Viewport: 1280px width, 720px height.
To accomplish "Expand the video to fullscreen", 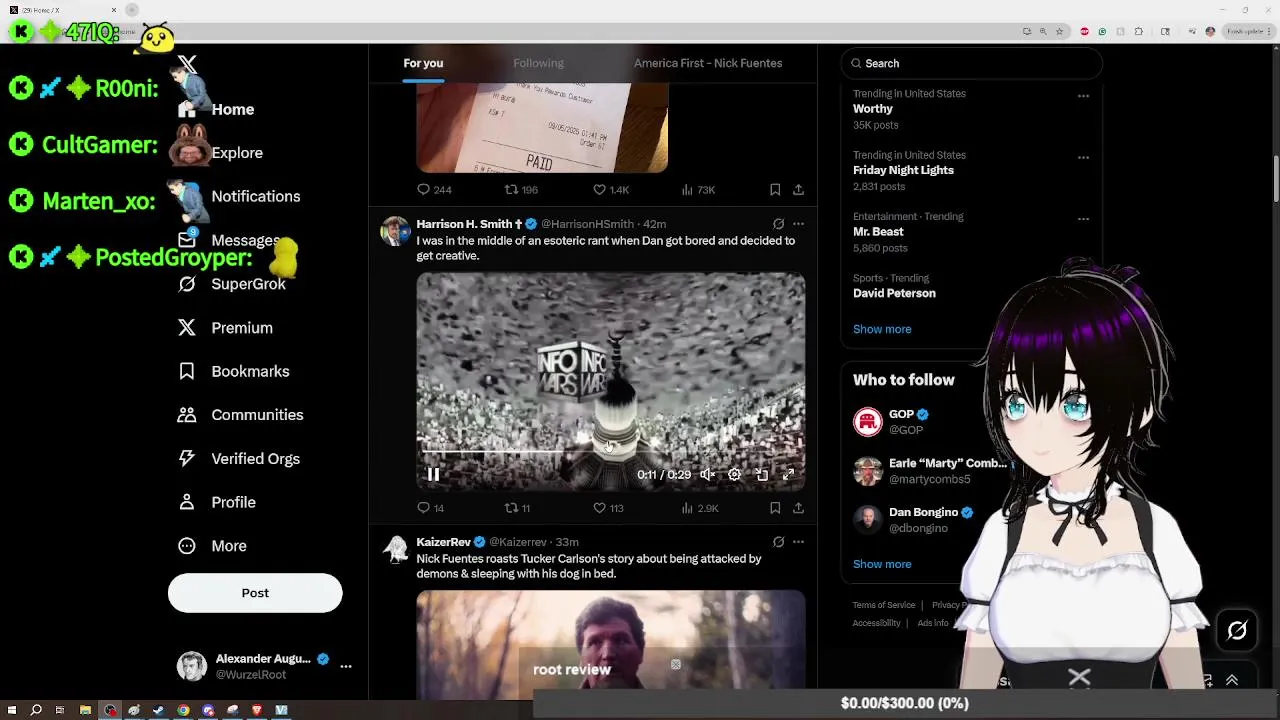I will (x=788, y=475).
